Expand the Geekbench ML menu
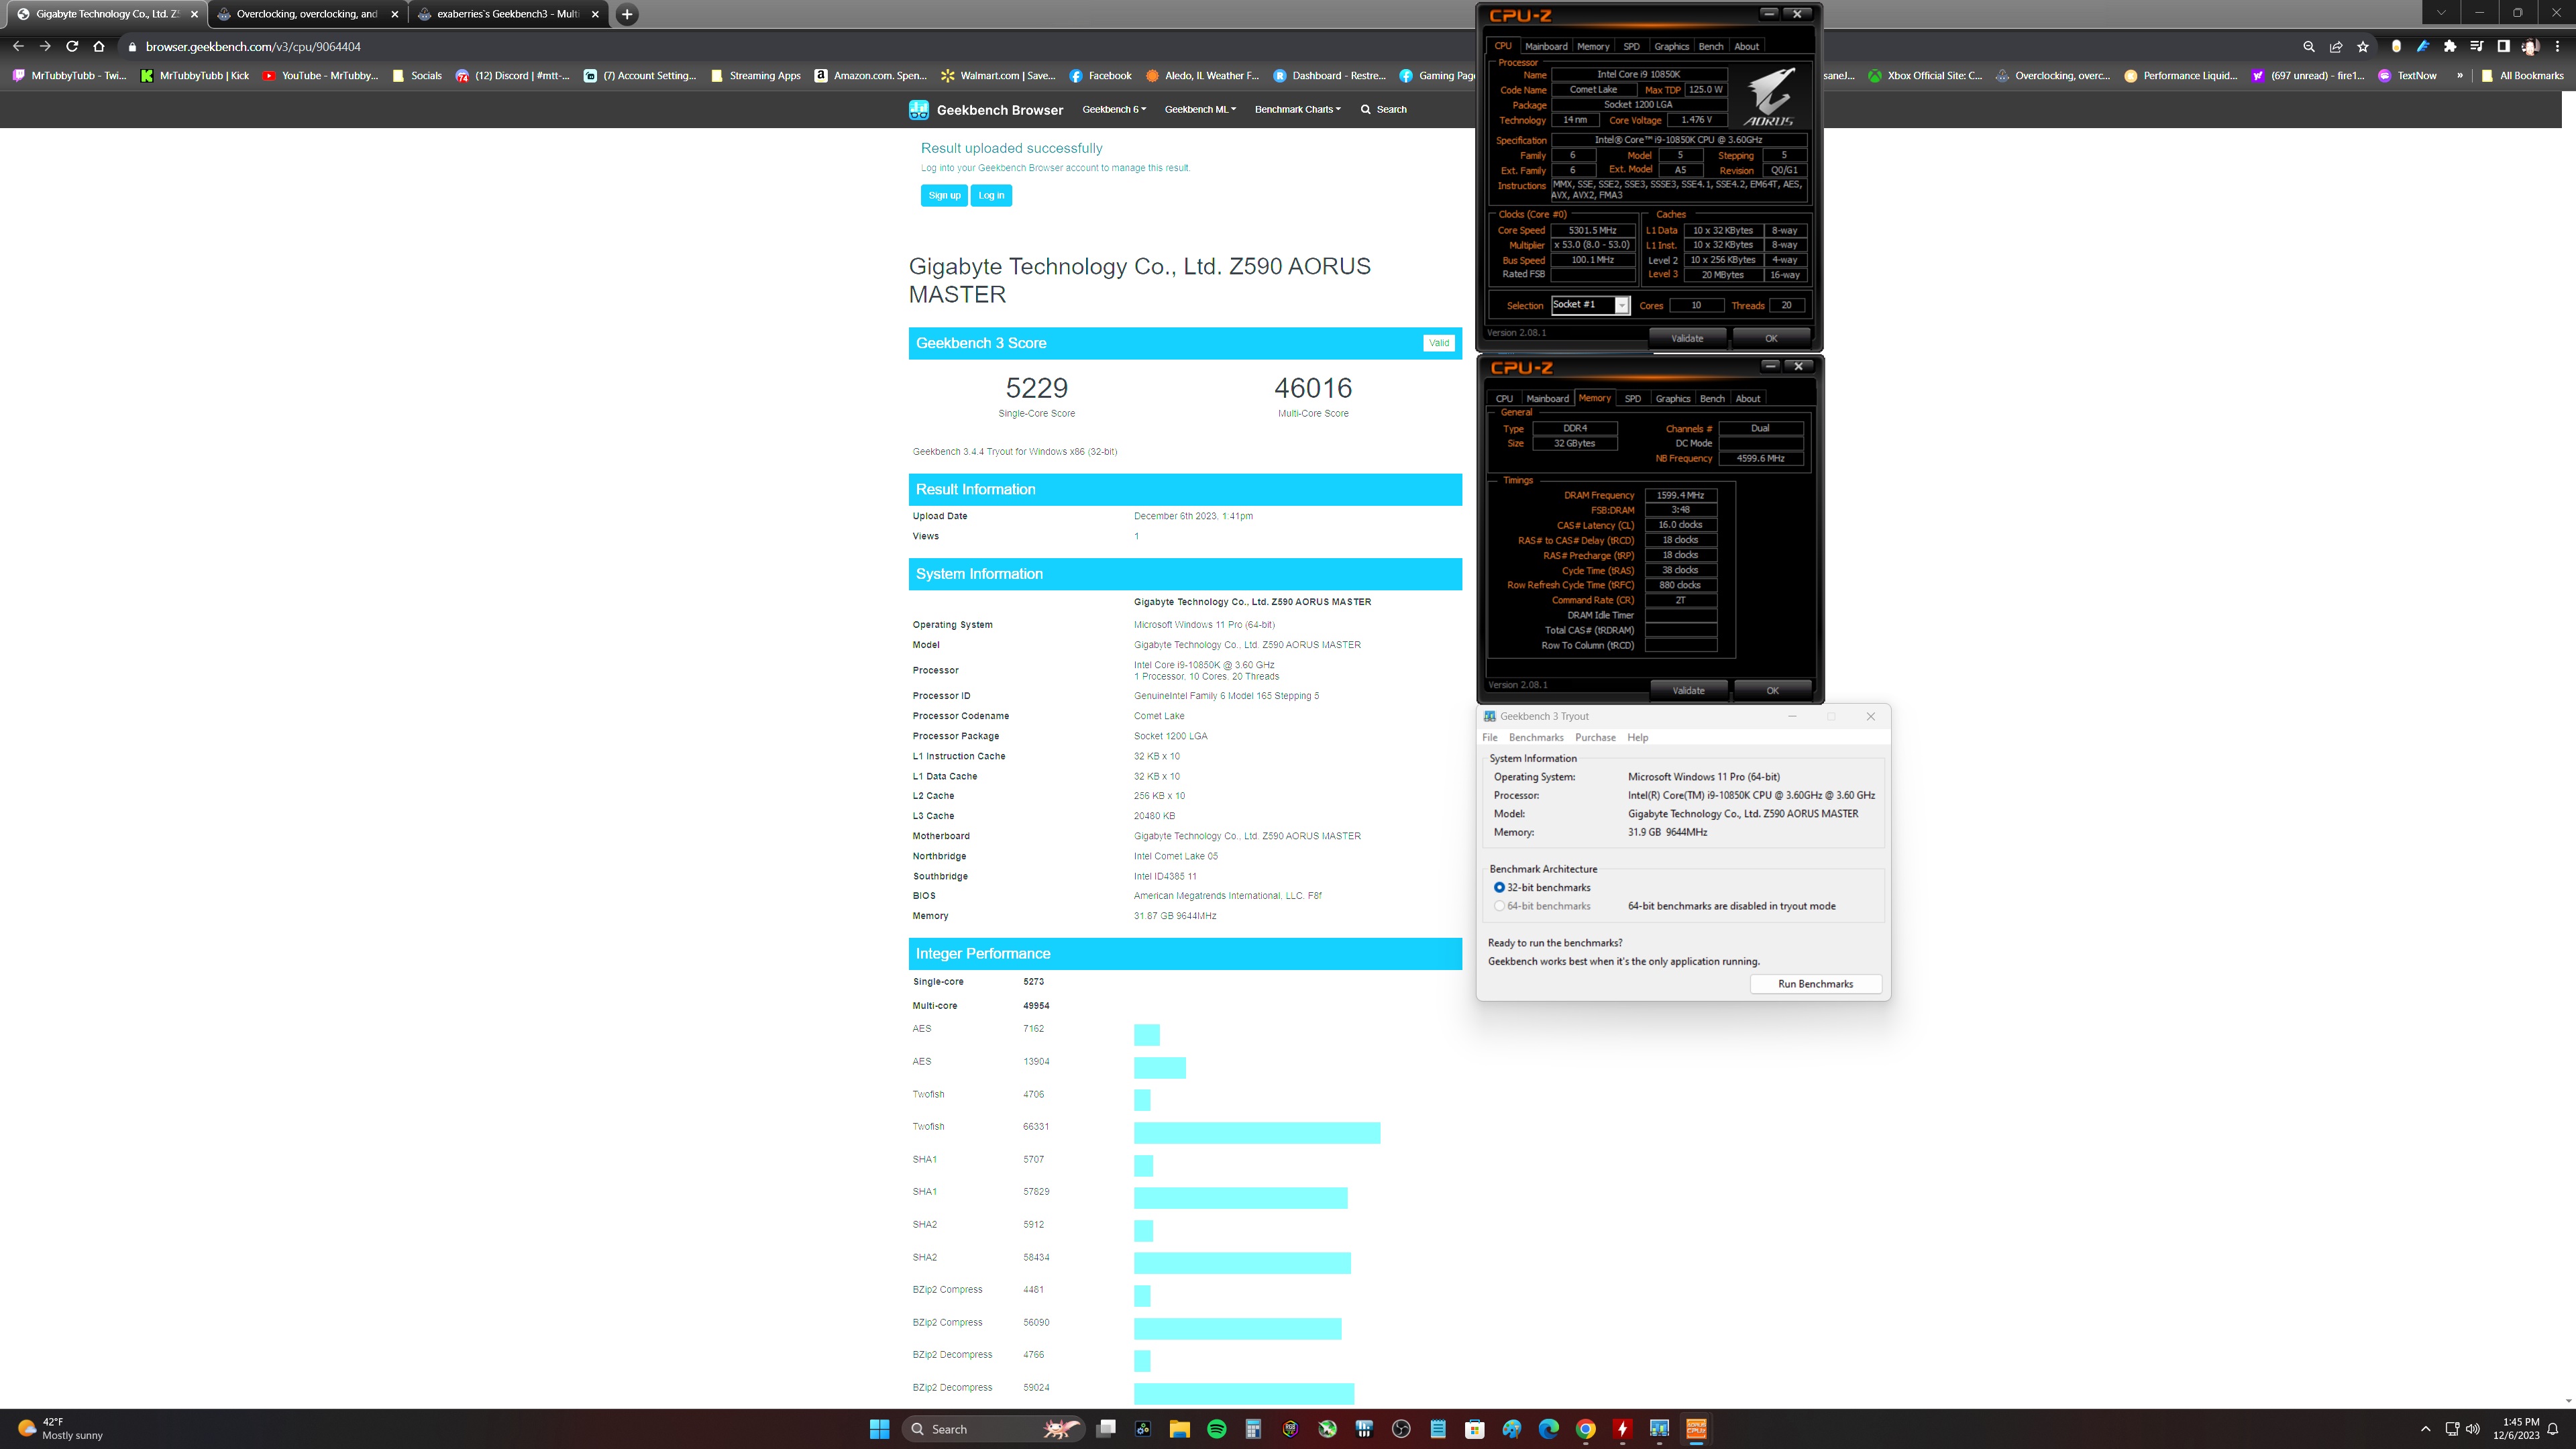The width and height of the screenshot is (2576, 1449). (1200, 110)
